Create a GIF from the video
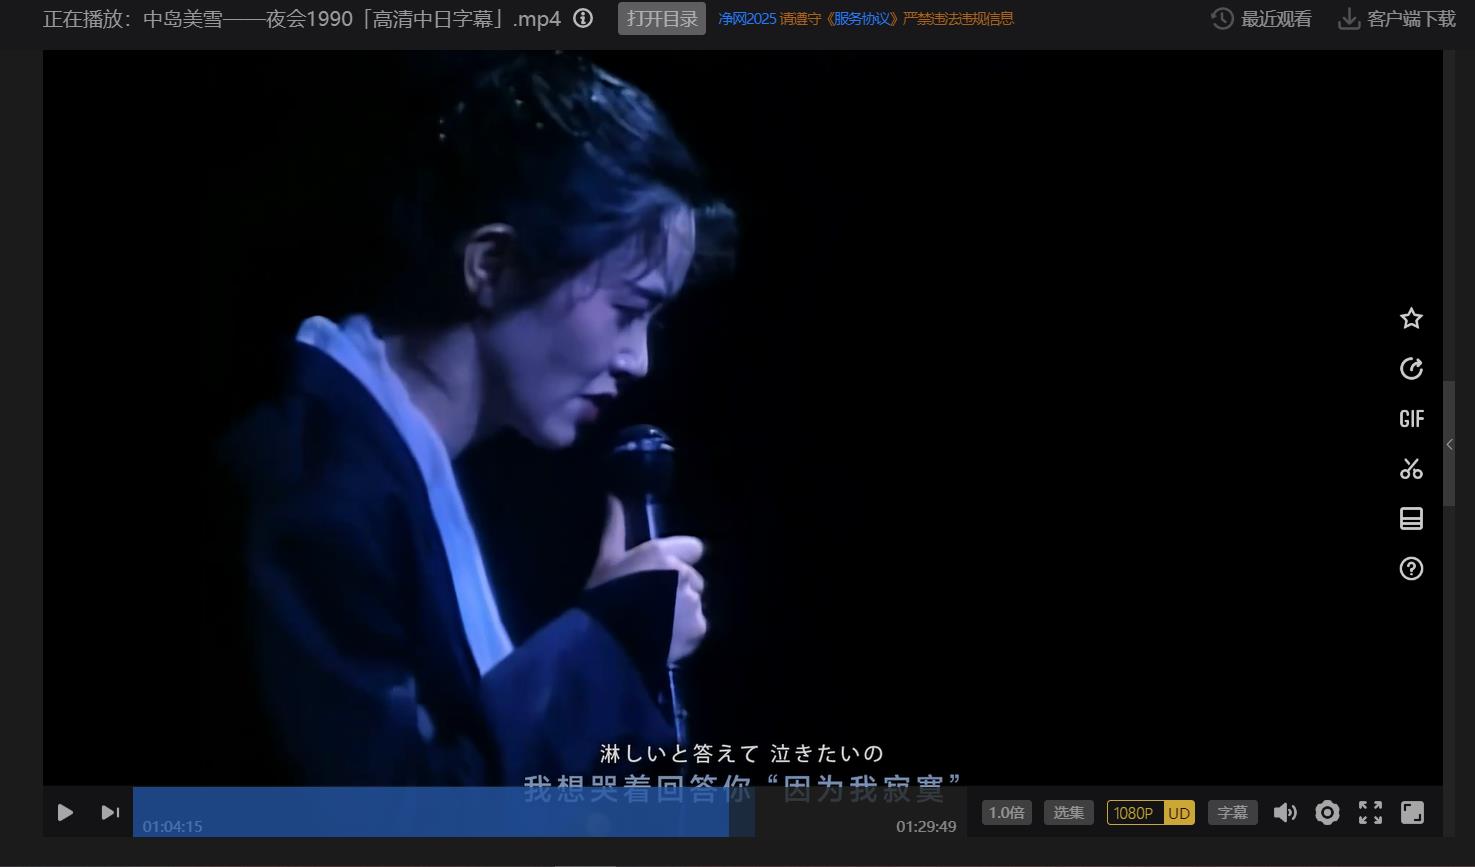 pyautogui.click(x=1411, y=418)
